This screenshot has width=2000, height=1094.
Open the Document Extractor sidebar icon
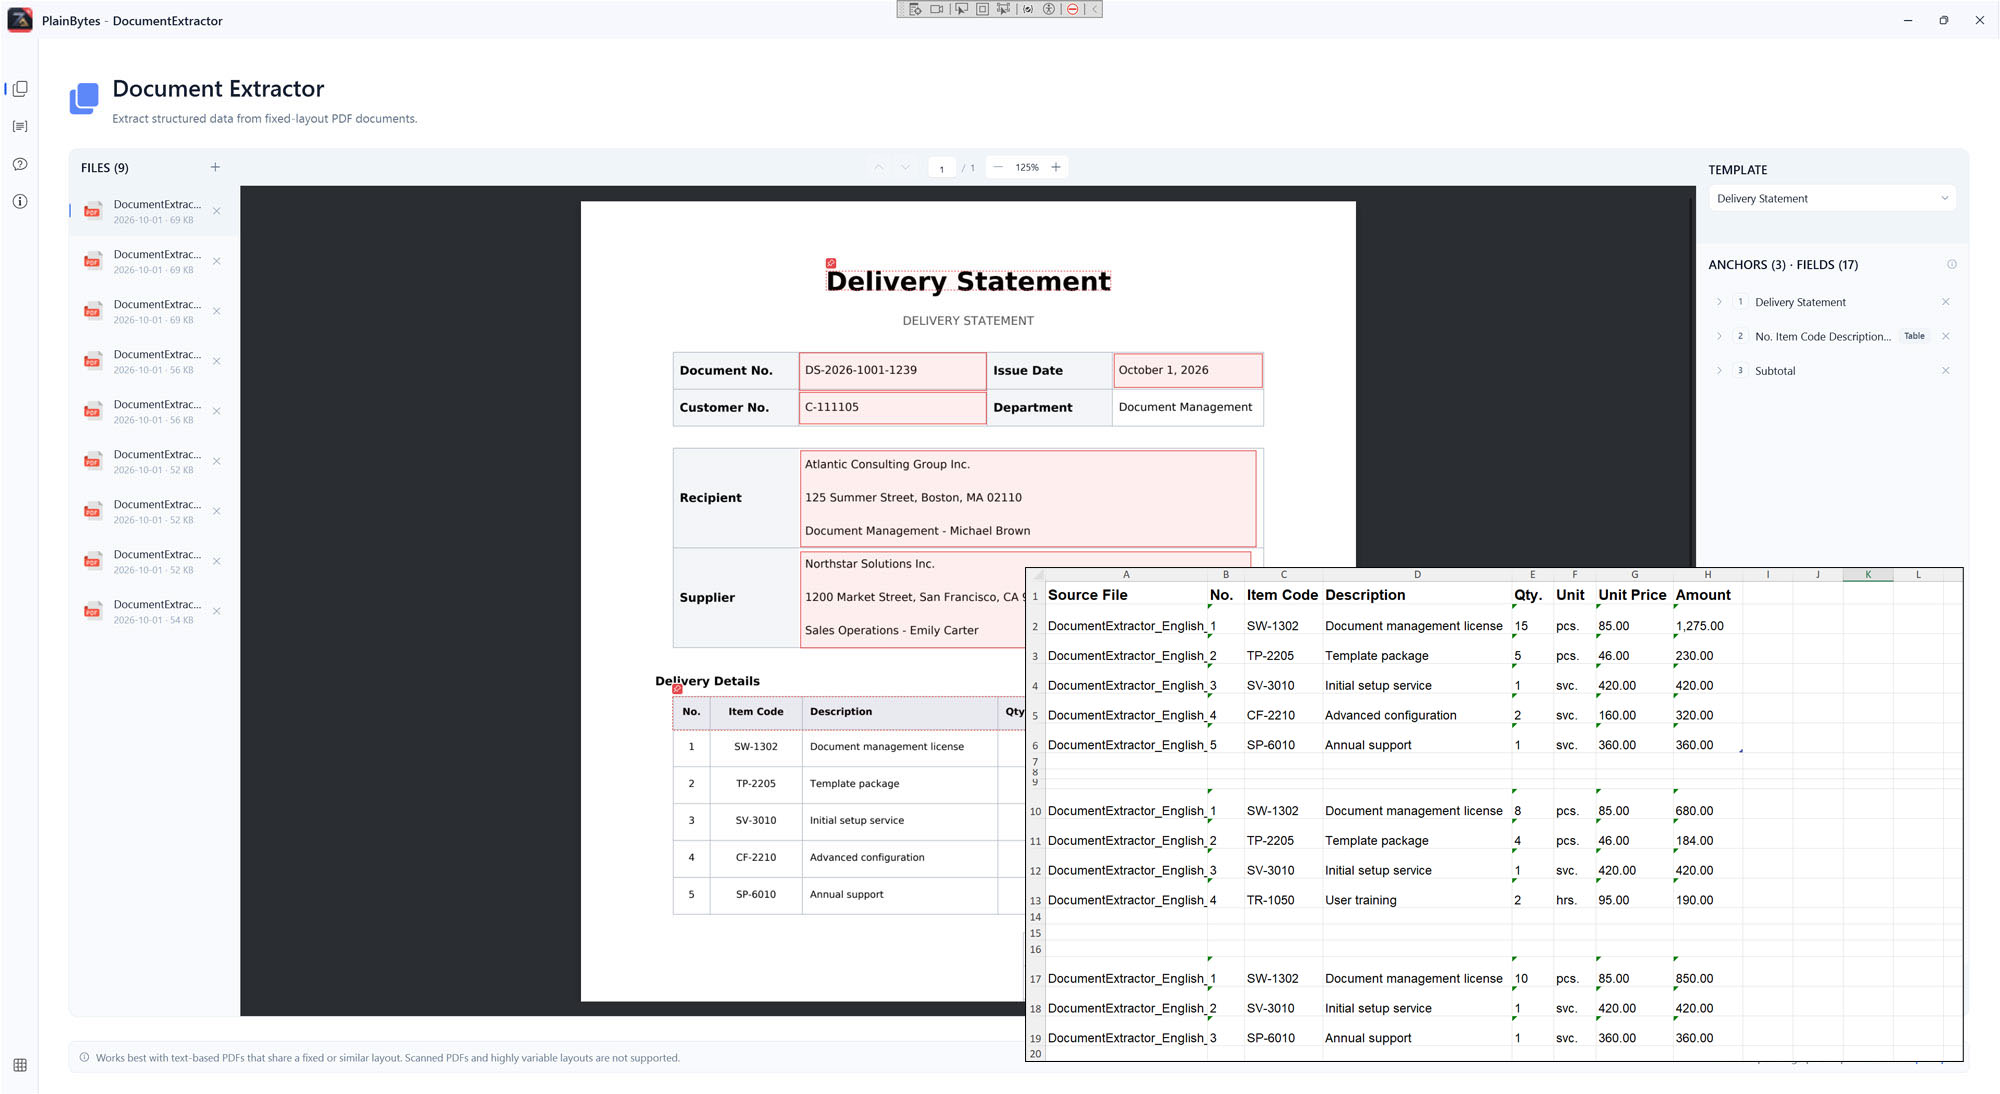20,89
